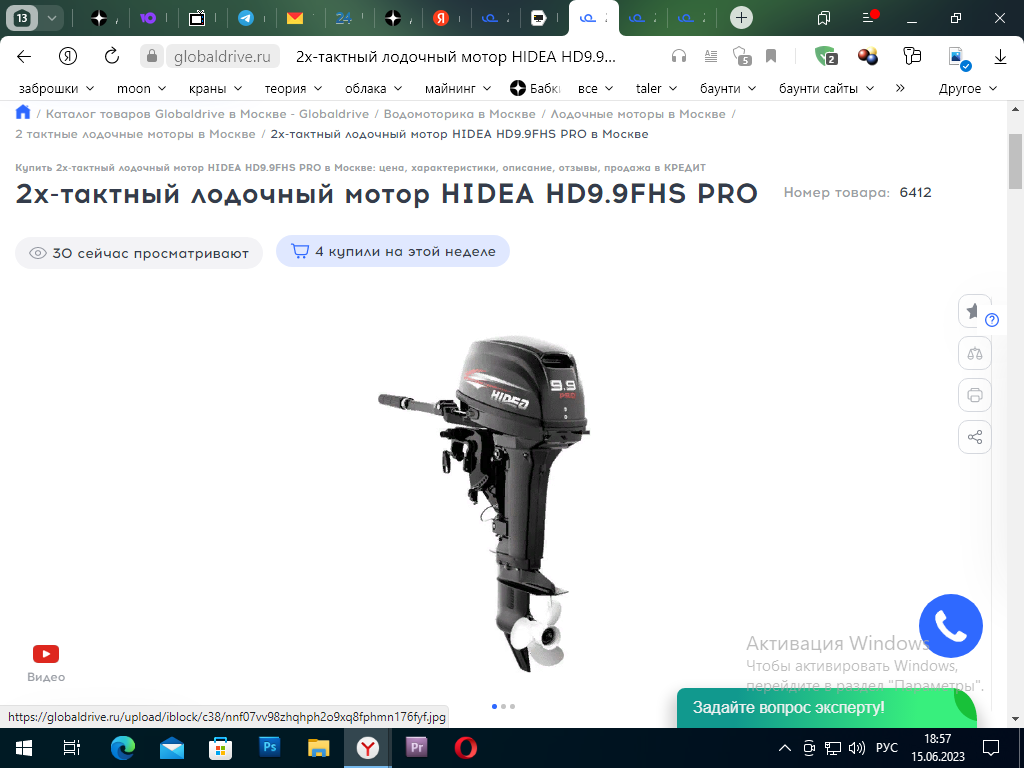Play the product Видео YouTube icon

point(46,654)
